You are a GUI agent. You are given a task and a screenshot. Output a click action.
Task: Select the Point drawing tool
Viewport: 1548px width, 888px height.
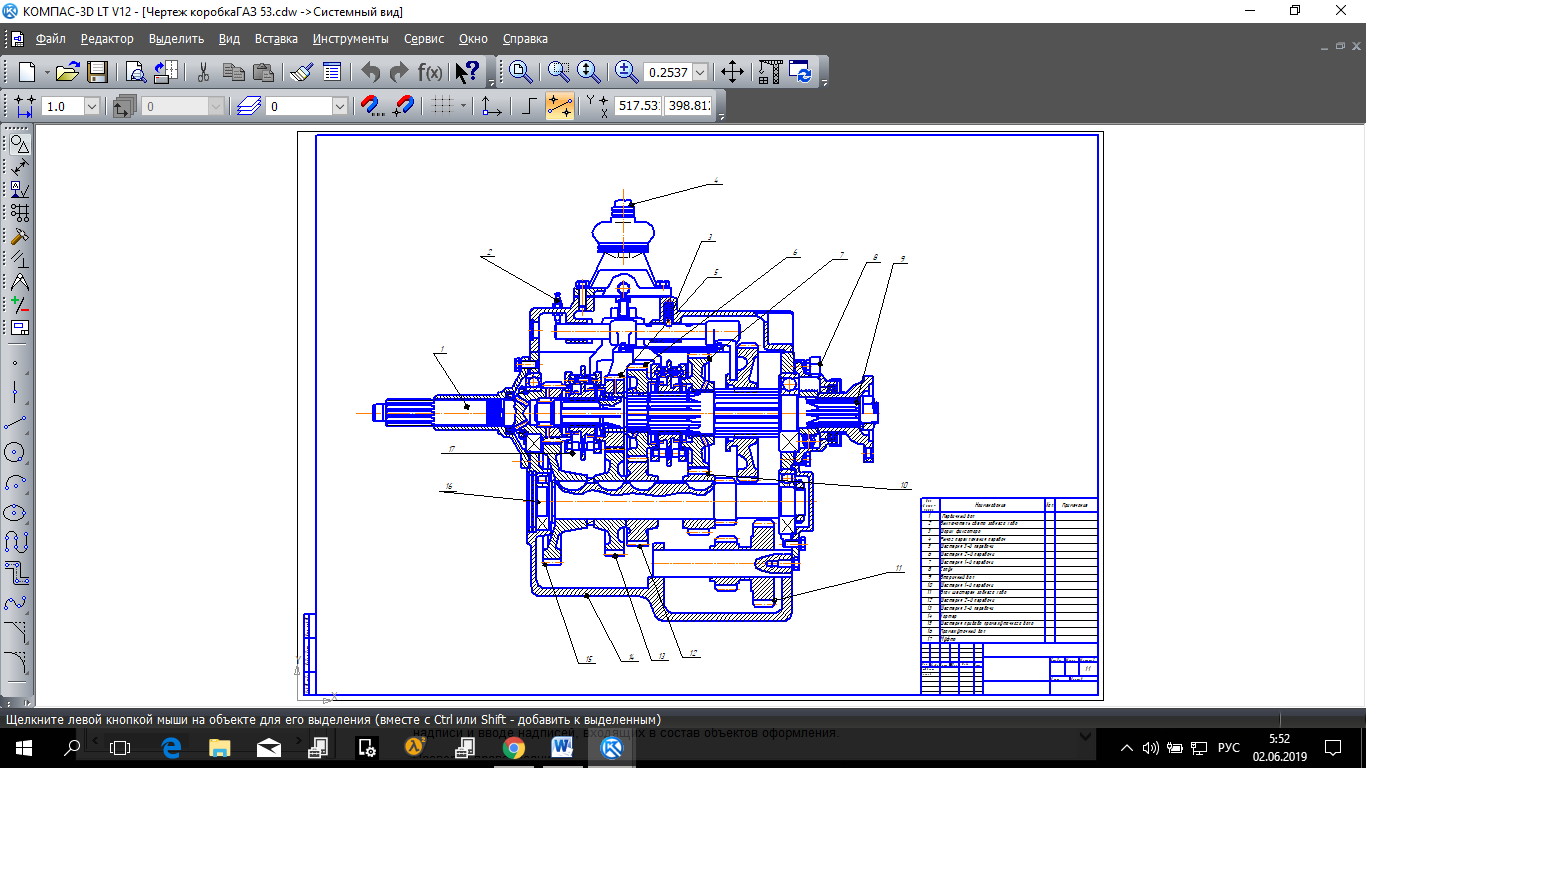16,363
